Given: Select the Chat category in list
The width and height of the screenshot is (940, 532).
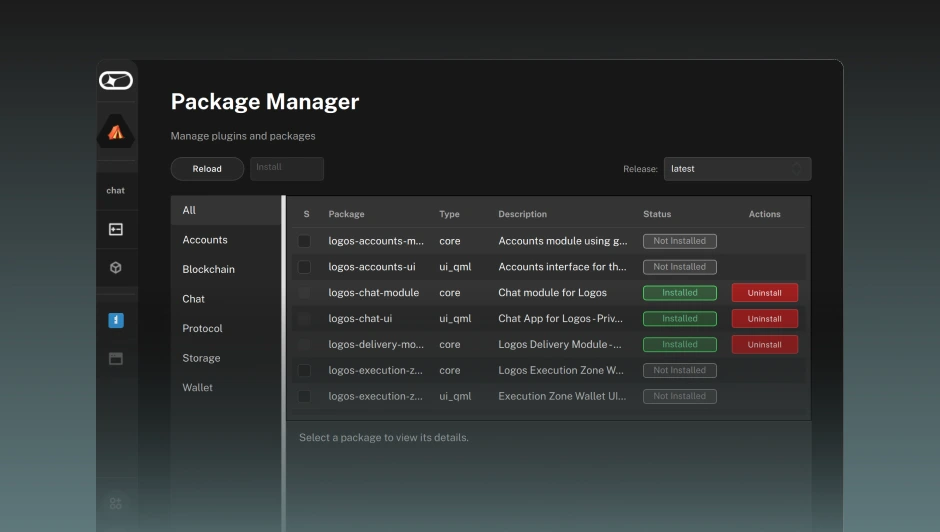Looking at the screenshot, I should [x=226, y=299].
